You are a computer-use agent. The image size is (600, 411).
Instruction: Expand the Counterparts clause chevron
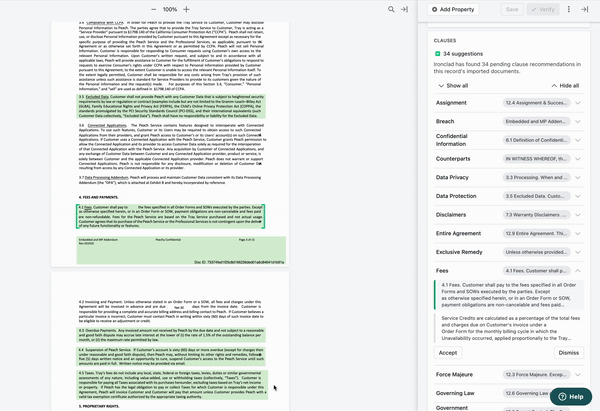578,159
